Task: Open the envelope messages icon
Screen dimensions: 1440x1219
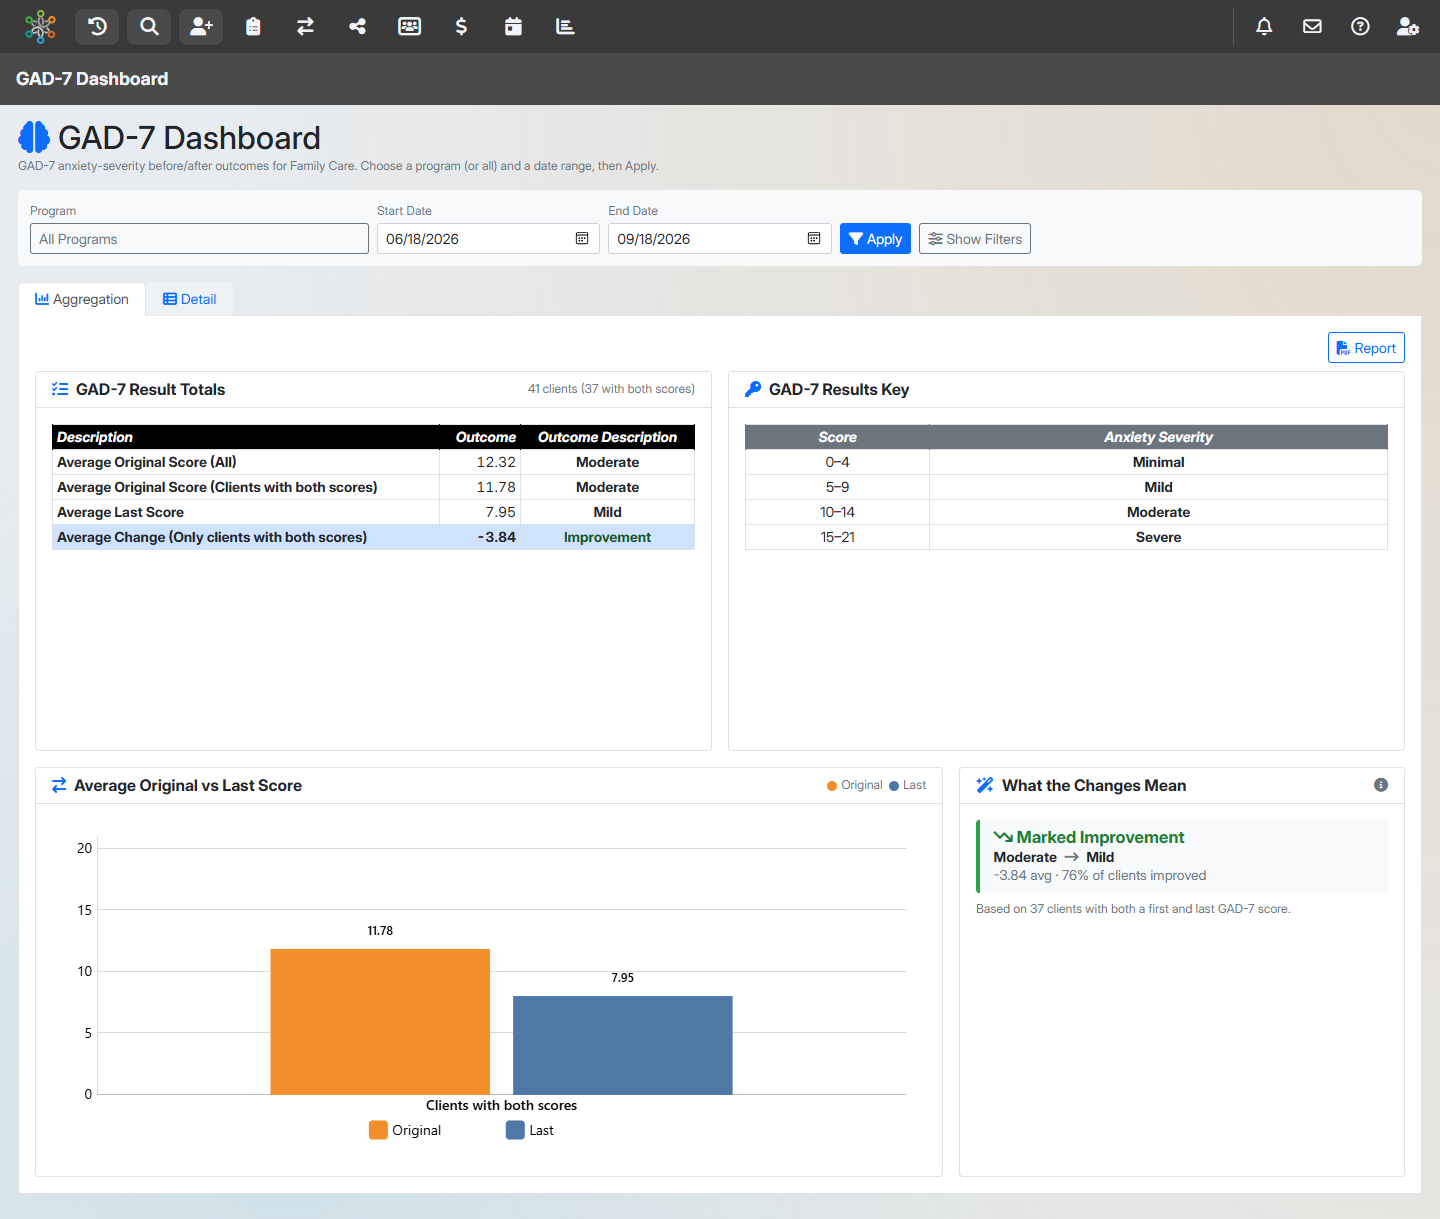Action: coord(1312,27)
